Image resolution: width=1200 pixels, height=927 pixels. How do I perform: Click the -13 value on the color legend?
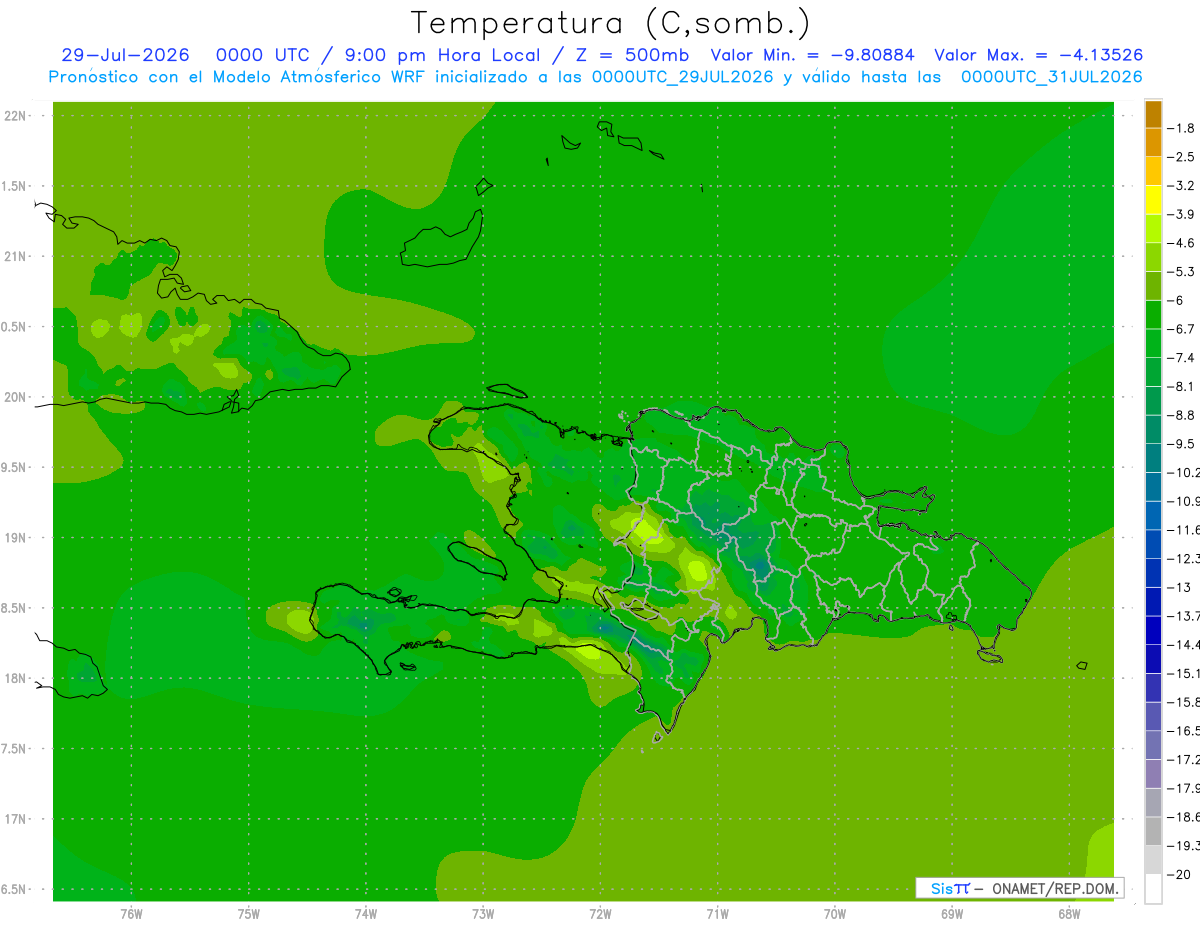tap(1179, 587)
